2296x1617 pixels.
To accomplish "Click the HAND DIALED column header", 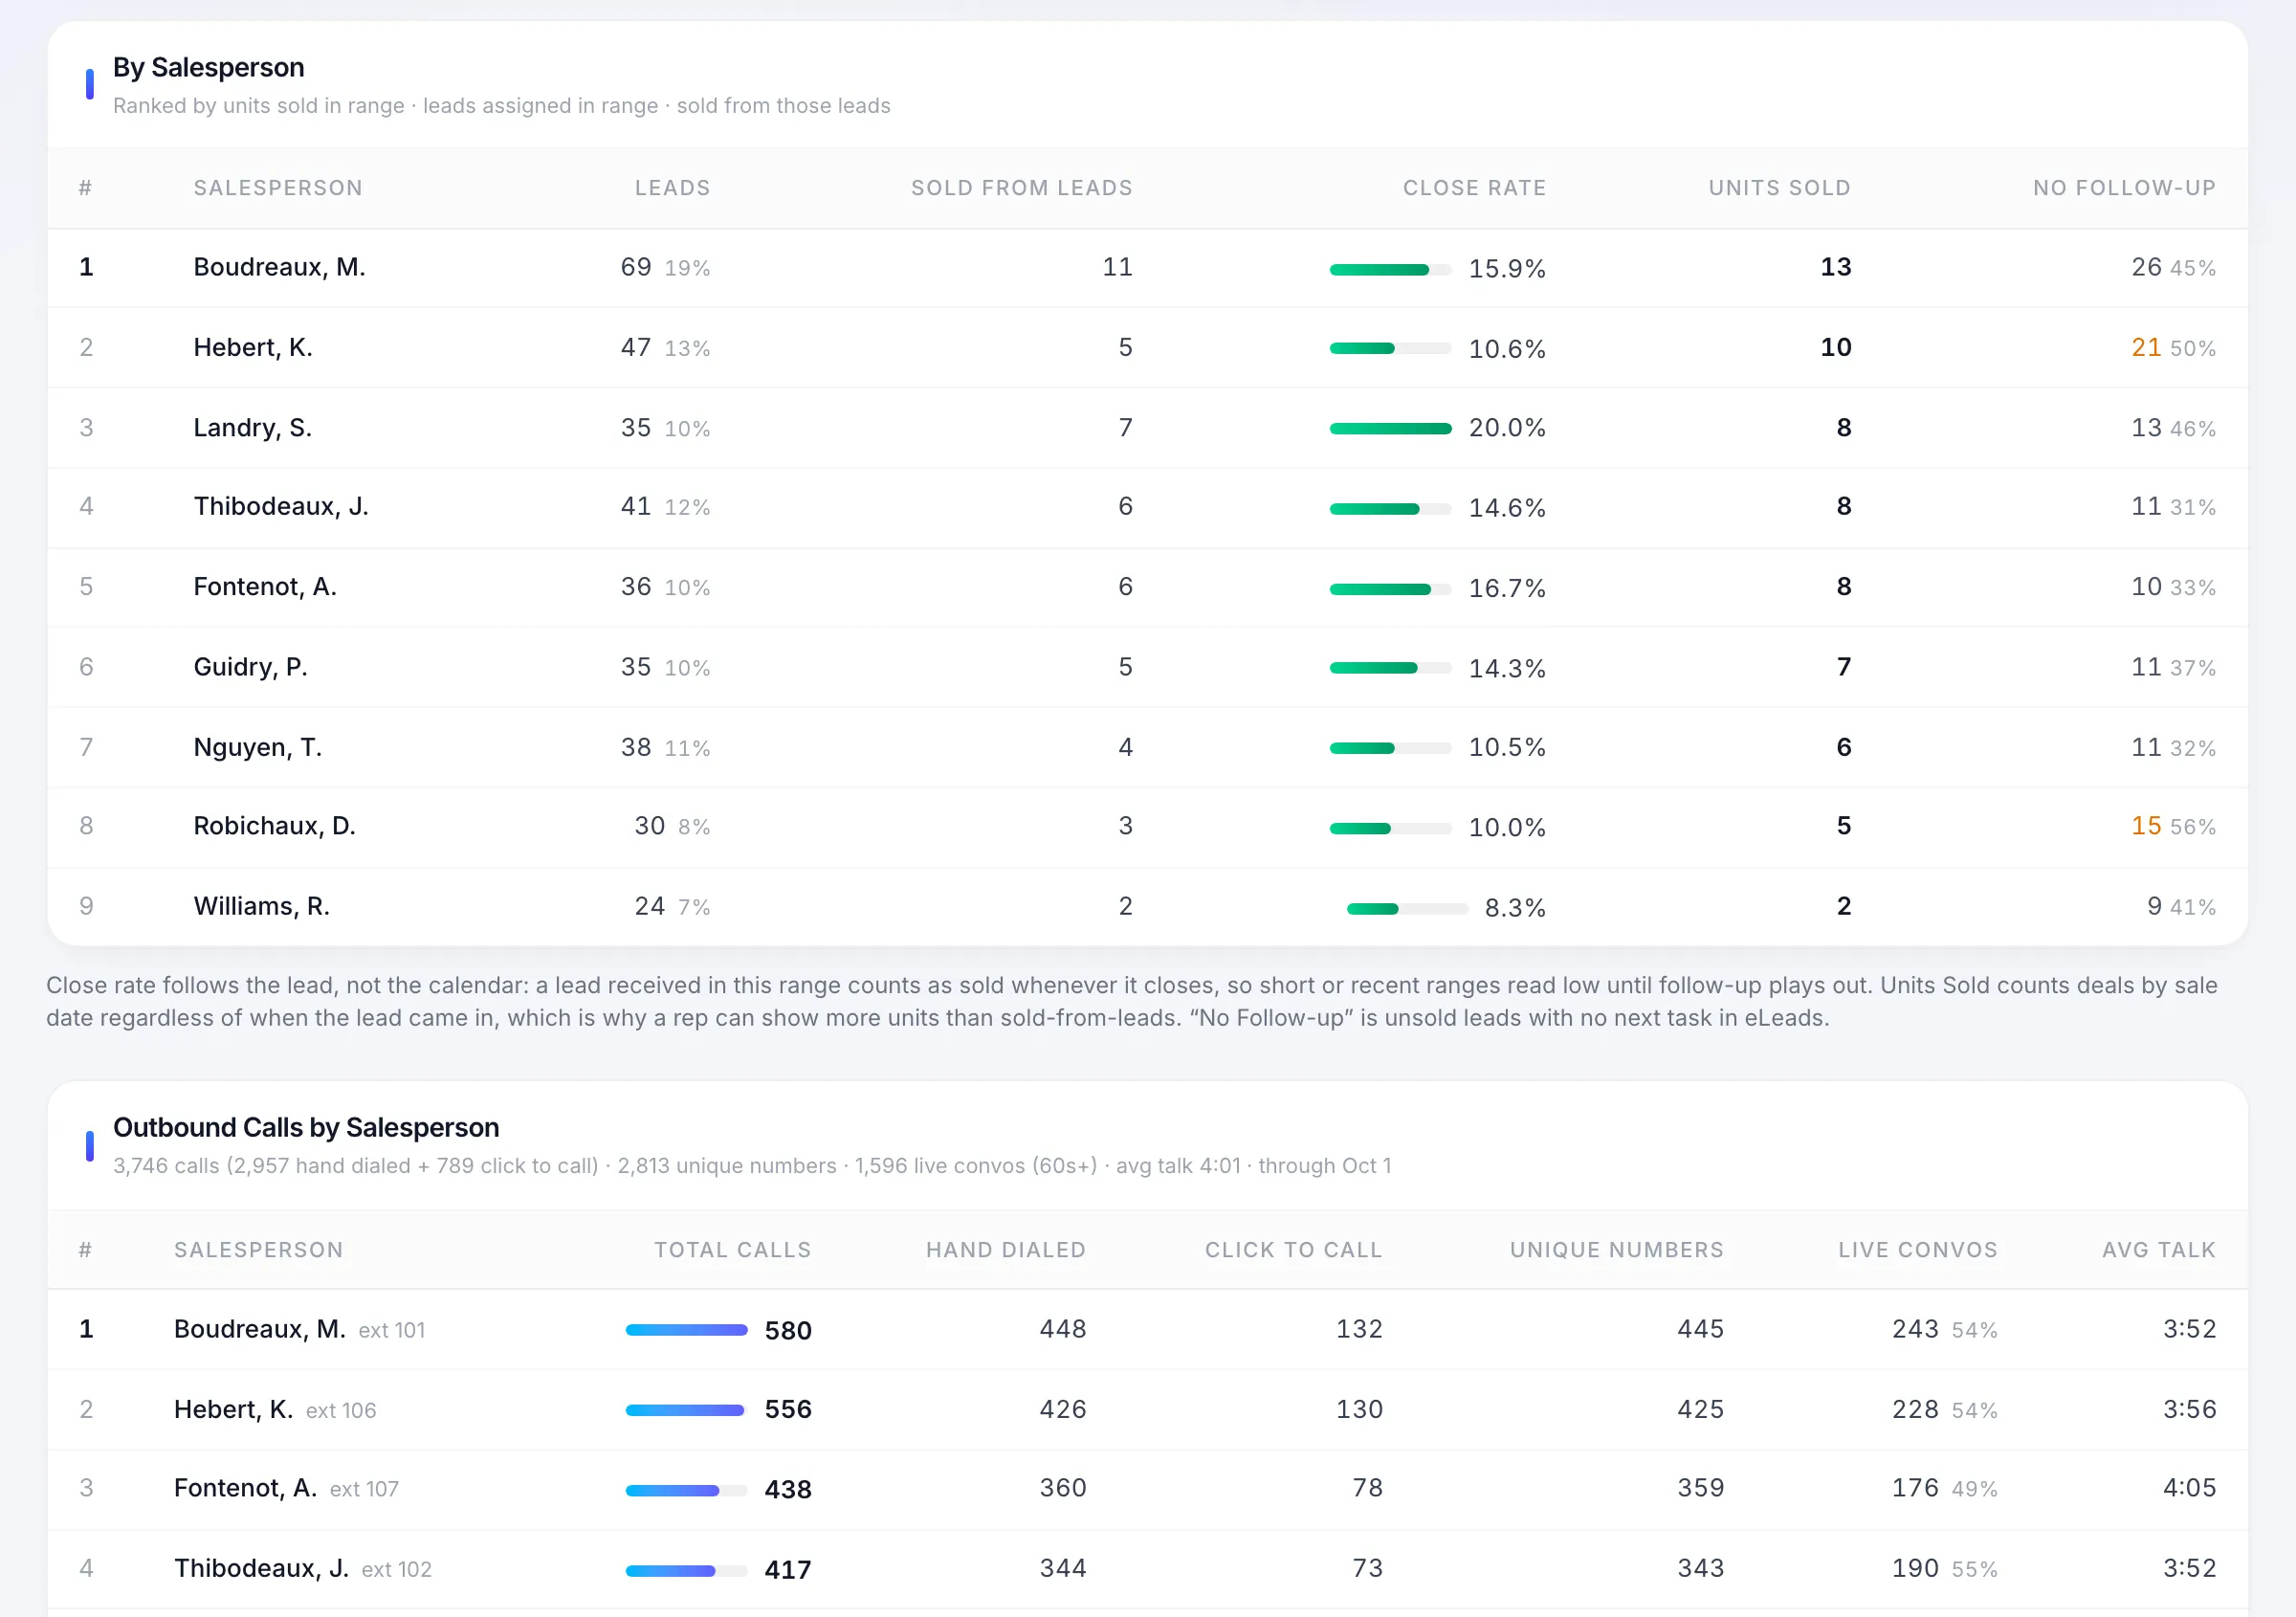I will [x=1005, y=1250].
